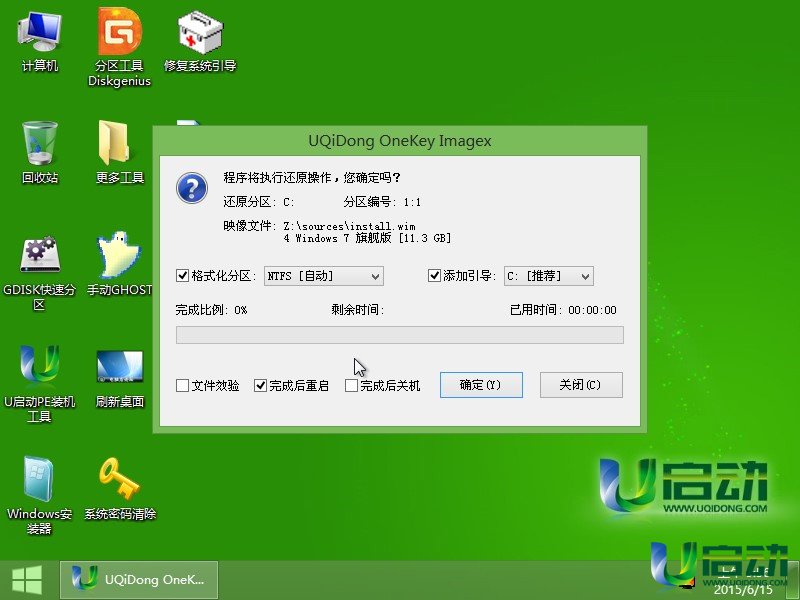Launch 系统密码清除 key icon

click(120, 489)
